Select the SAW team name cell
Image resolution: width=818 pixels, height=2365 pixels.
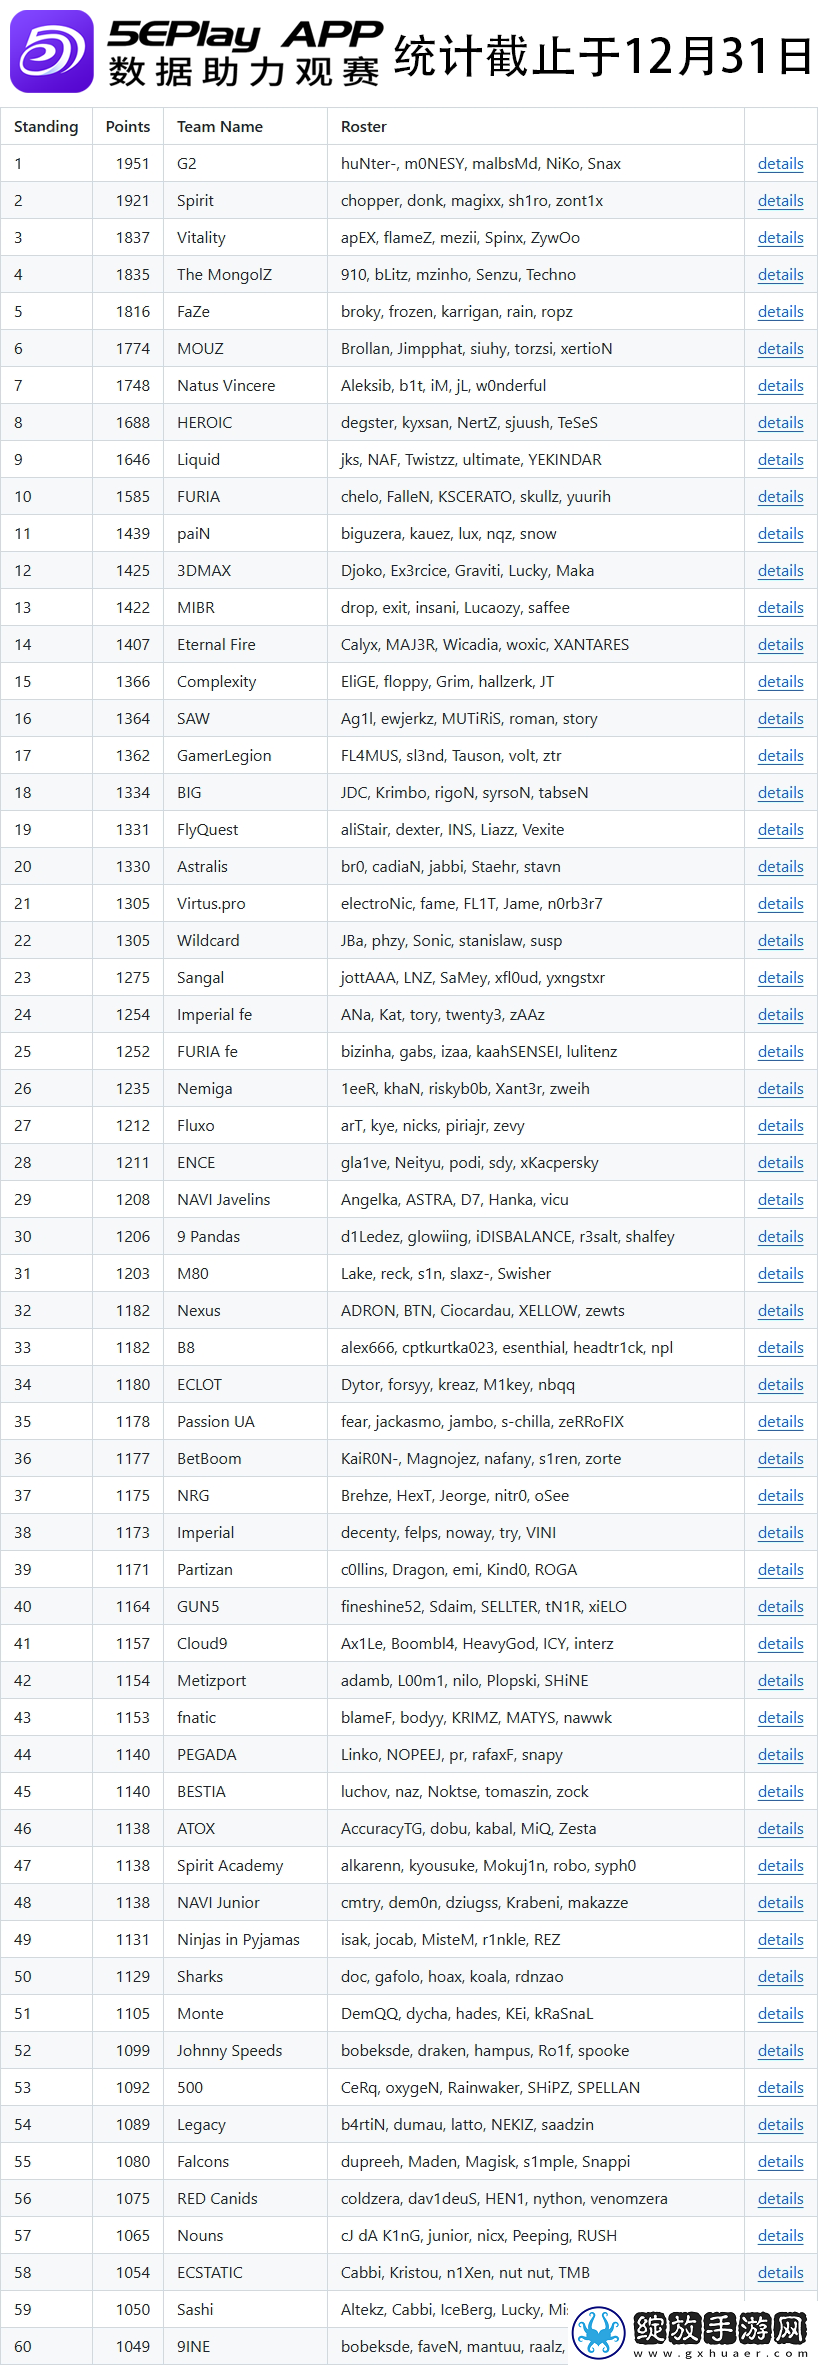[245, 719]
